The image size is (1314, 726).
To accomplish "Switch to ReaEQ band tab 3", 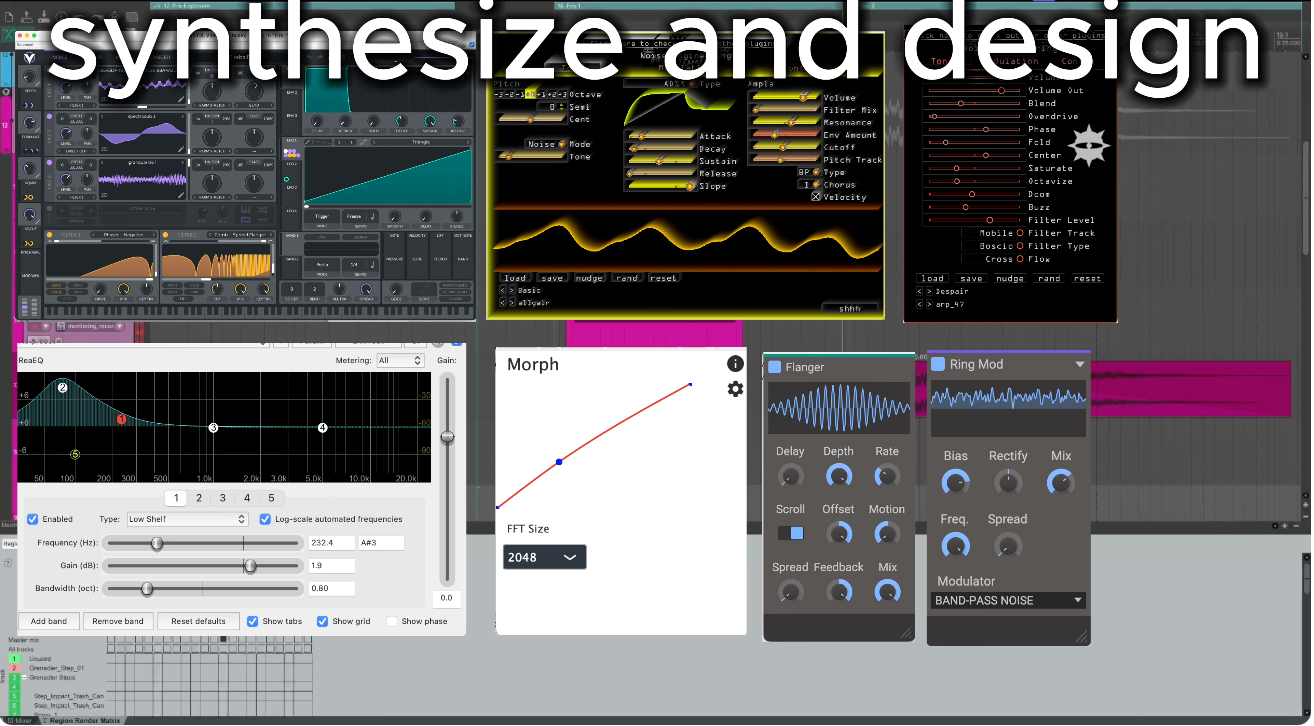I will tap(223, 497).
